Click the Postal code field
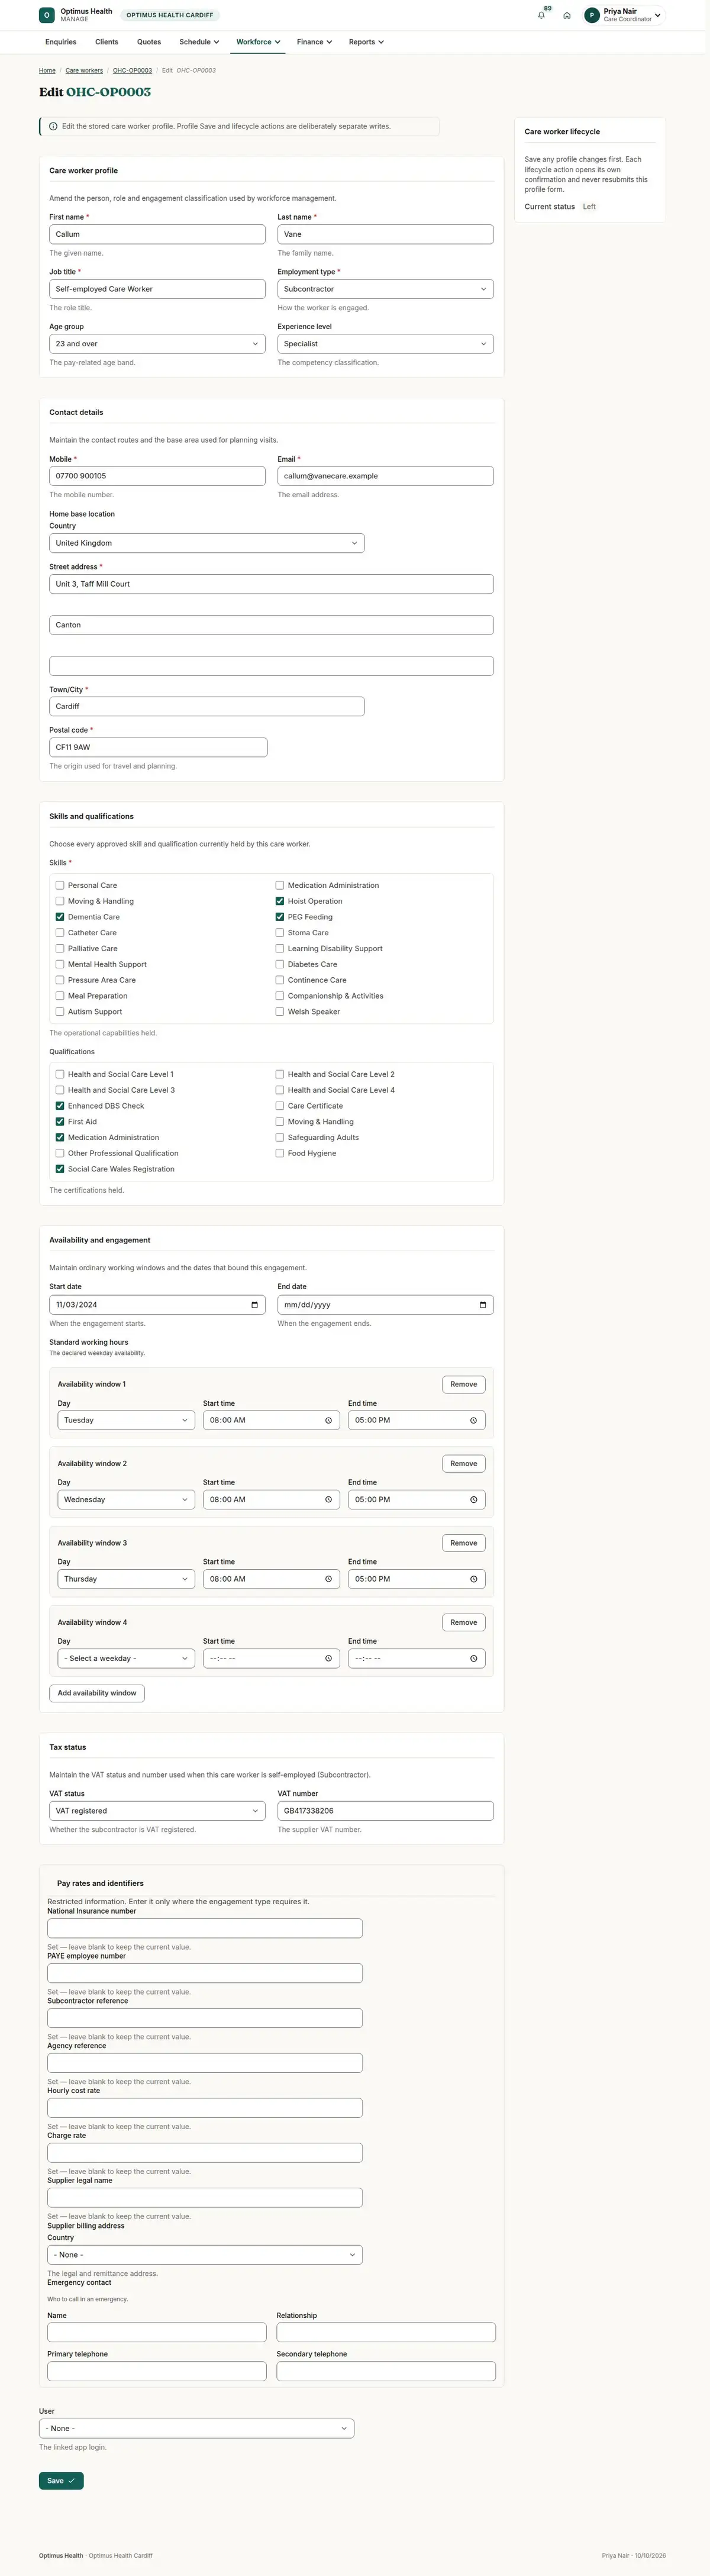710x2576 pixels. [x=158, y=747]
